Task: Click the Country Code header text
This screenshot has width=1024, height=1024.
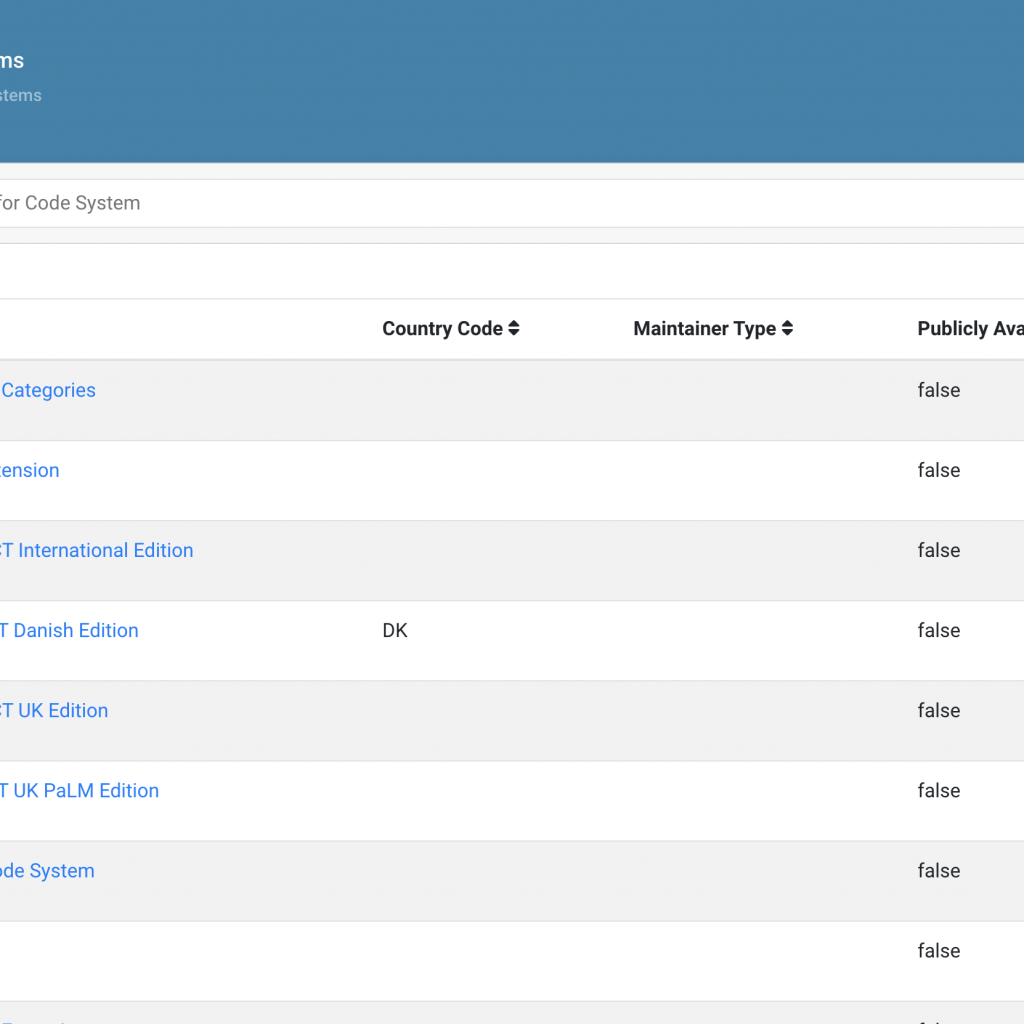Action: 442,328
